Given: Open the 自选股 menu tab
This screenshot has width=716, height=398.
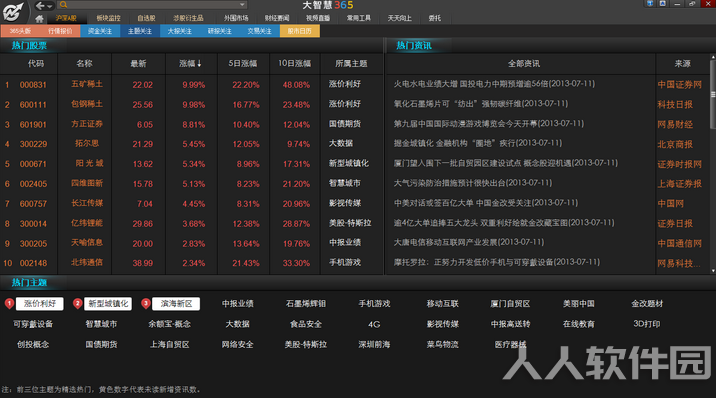Looking at the screenshot, I should [146, 18].
